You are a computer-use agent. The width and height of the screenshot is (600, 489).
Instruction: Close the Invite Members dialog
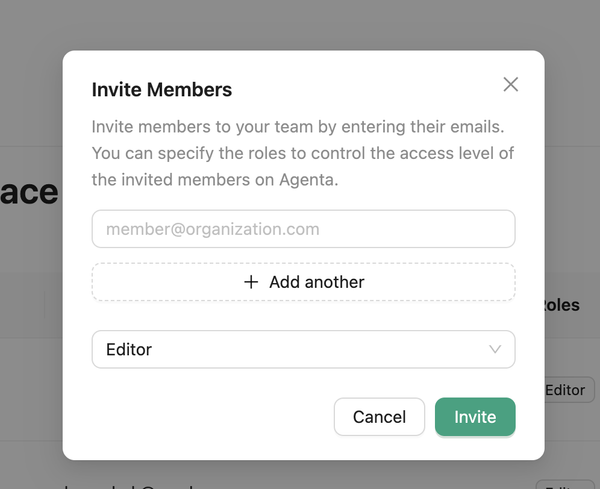(x=511, y=85)
